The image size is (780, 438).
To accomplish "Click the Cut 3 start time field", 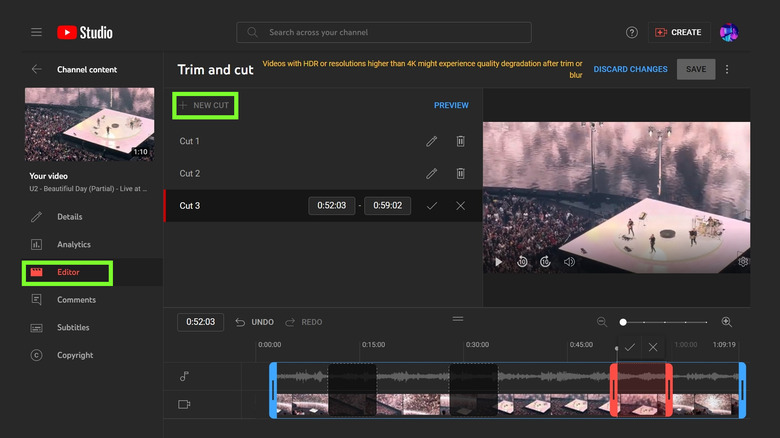I will pos(331,206).
